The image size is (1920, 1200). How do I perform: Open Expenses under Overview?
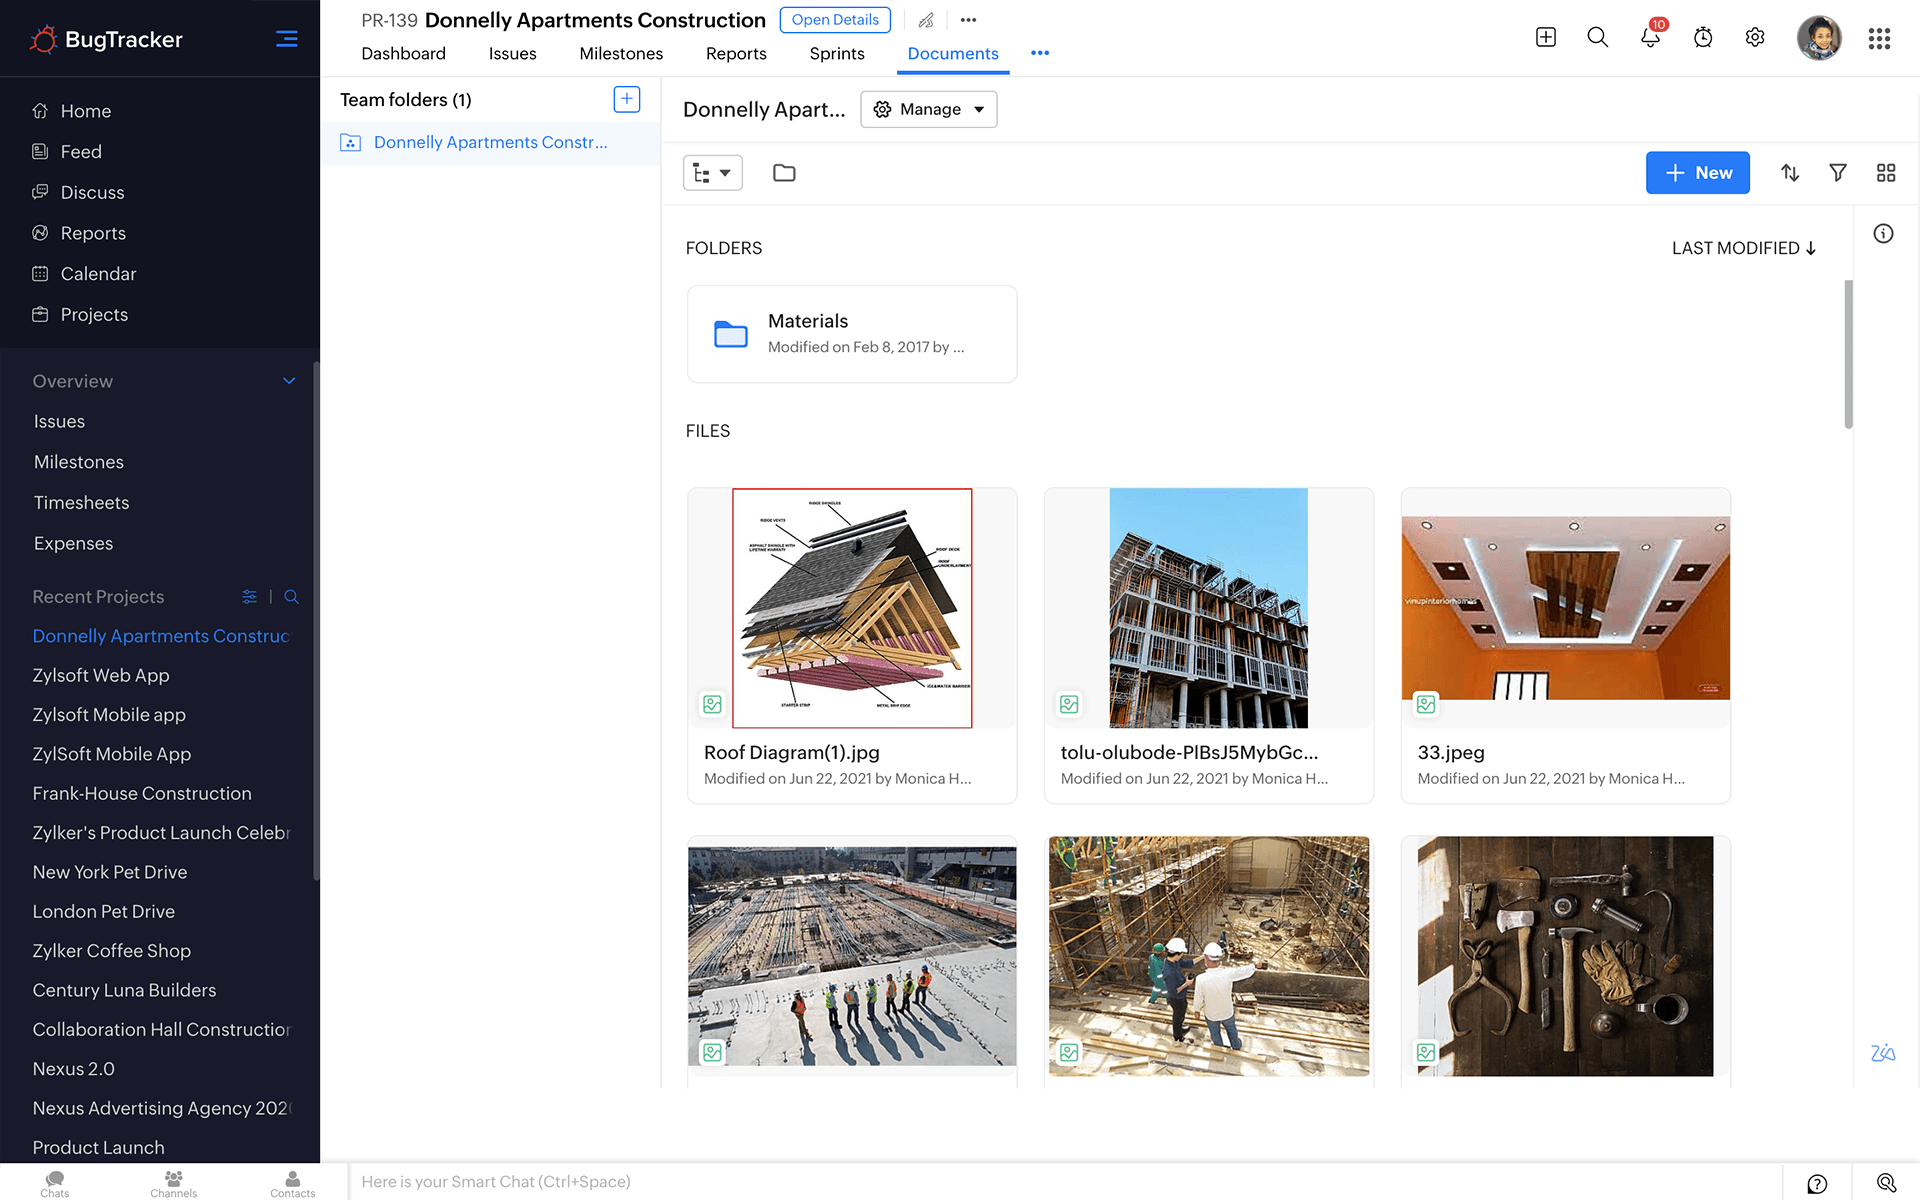pos(73,544)
